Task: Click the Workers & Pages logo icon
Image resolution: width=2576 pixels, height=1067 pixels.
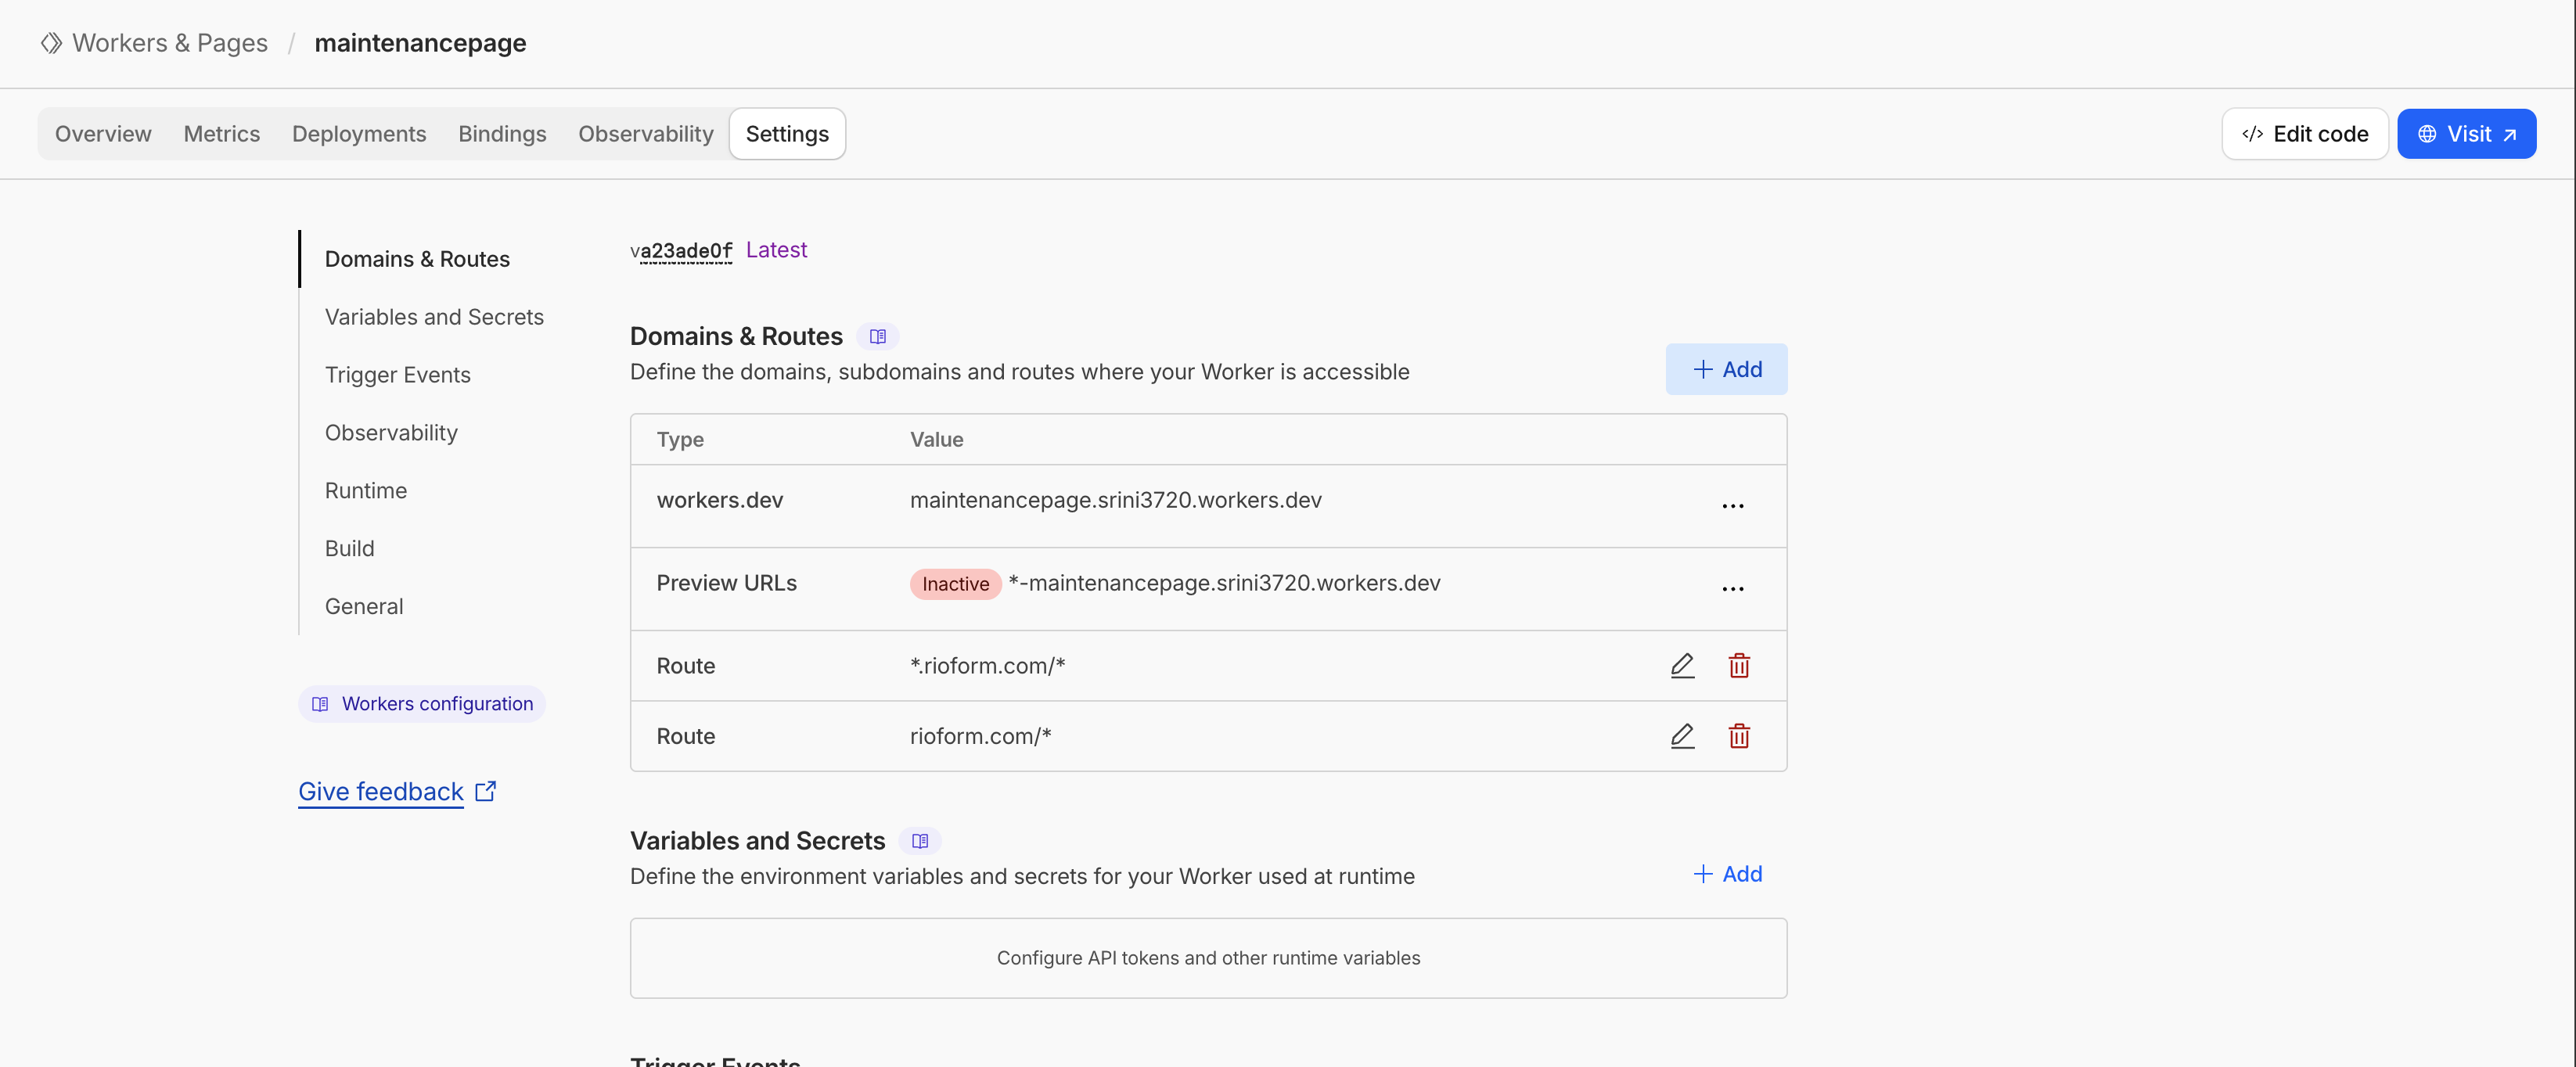Action: (51, 43)
